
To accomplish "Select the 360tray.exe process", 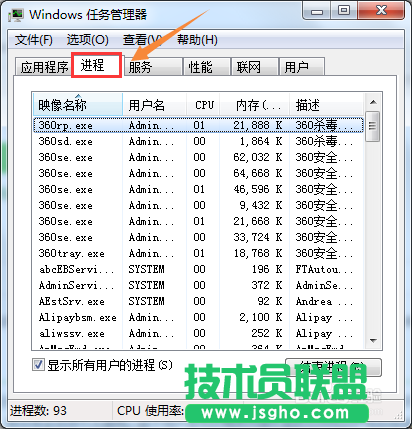I will (198, 253).
